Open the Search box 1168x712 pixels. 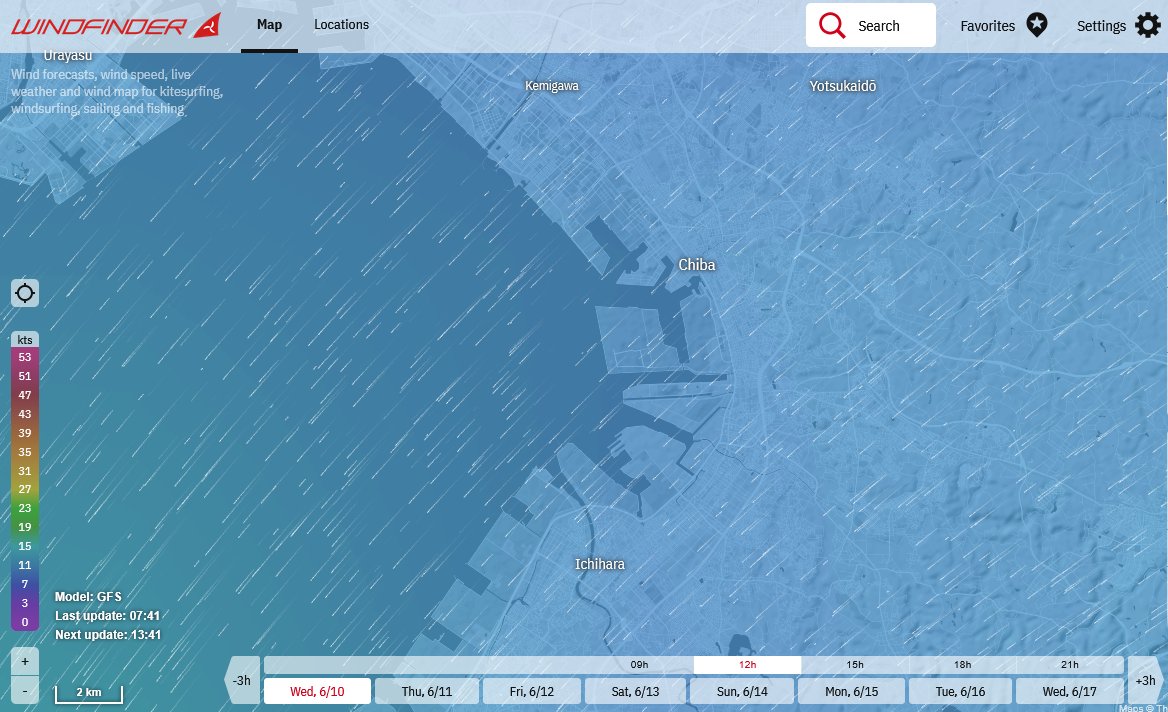coord(870,25)
